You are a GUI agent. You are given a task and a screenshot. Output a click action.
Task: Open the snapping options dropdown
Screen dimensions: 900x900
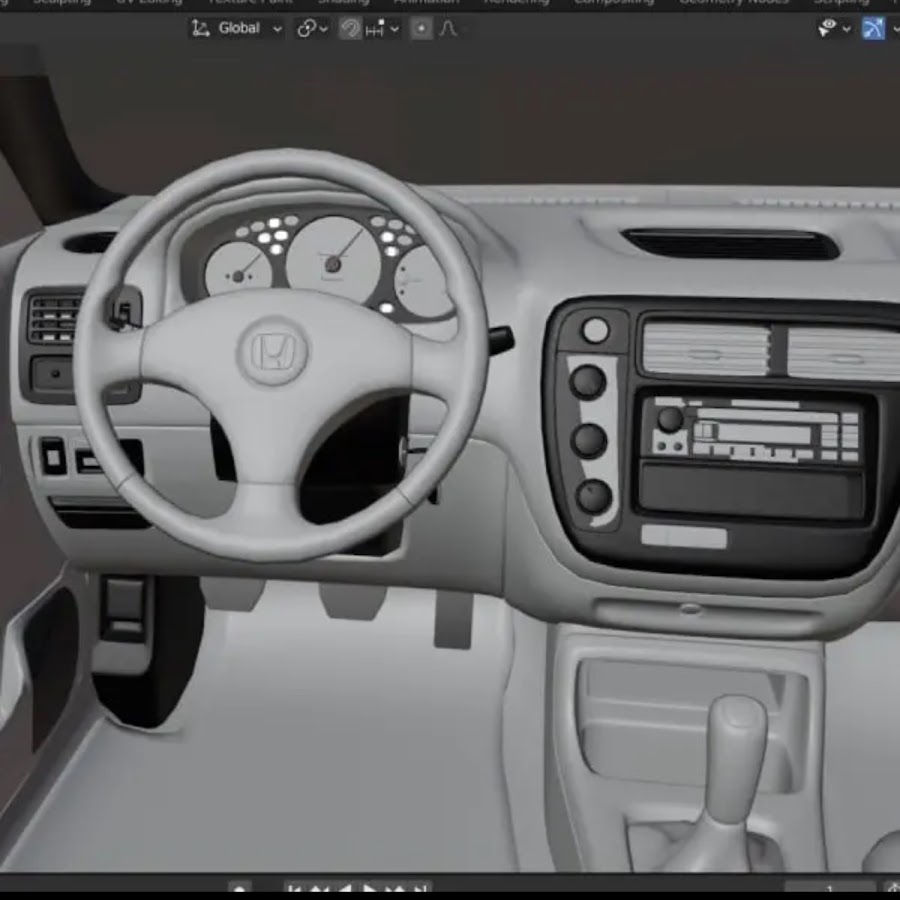point(382,28)
